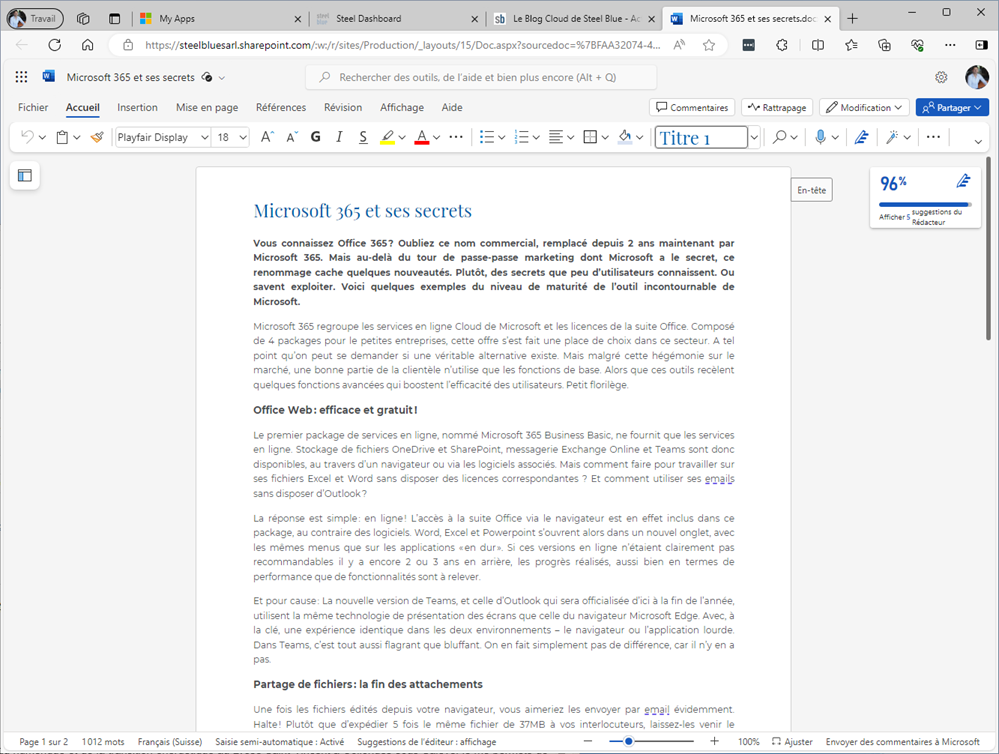Toggle the bulleted list
The width and height of the screenshot is (999, 754).
tap(487, 137)
